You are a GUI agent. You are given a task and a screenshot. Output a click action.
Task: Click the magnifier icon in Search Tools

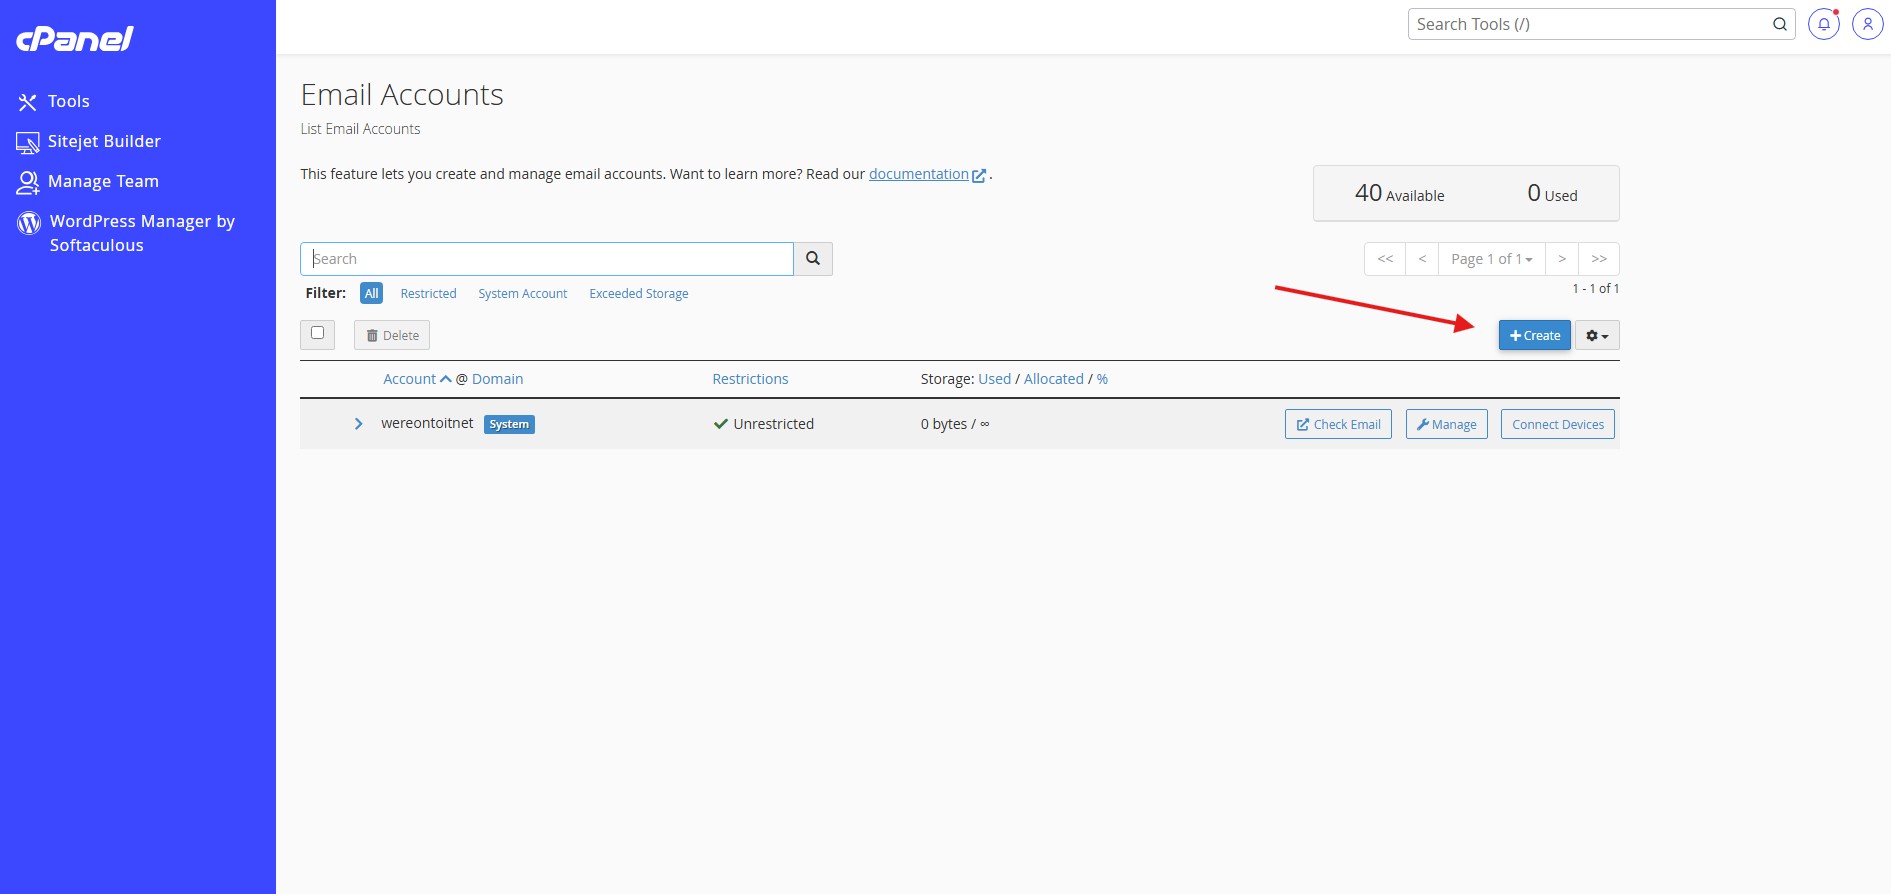tap(1780, 24)
